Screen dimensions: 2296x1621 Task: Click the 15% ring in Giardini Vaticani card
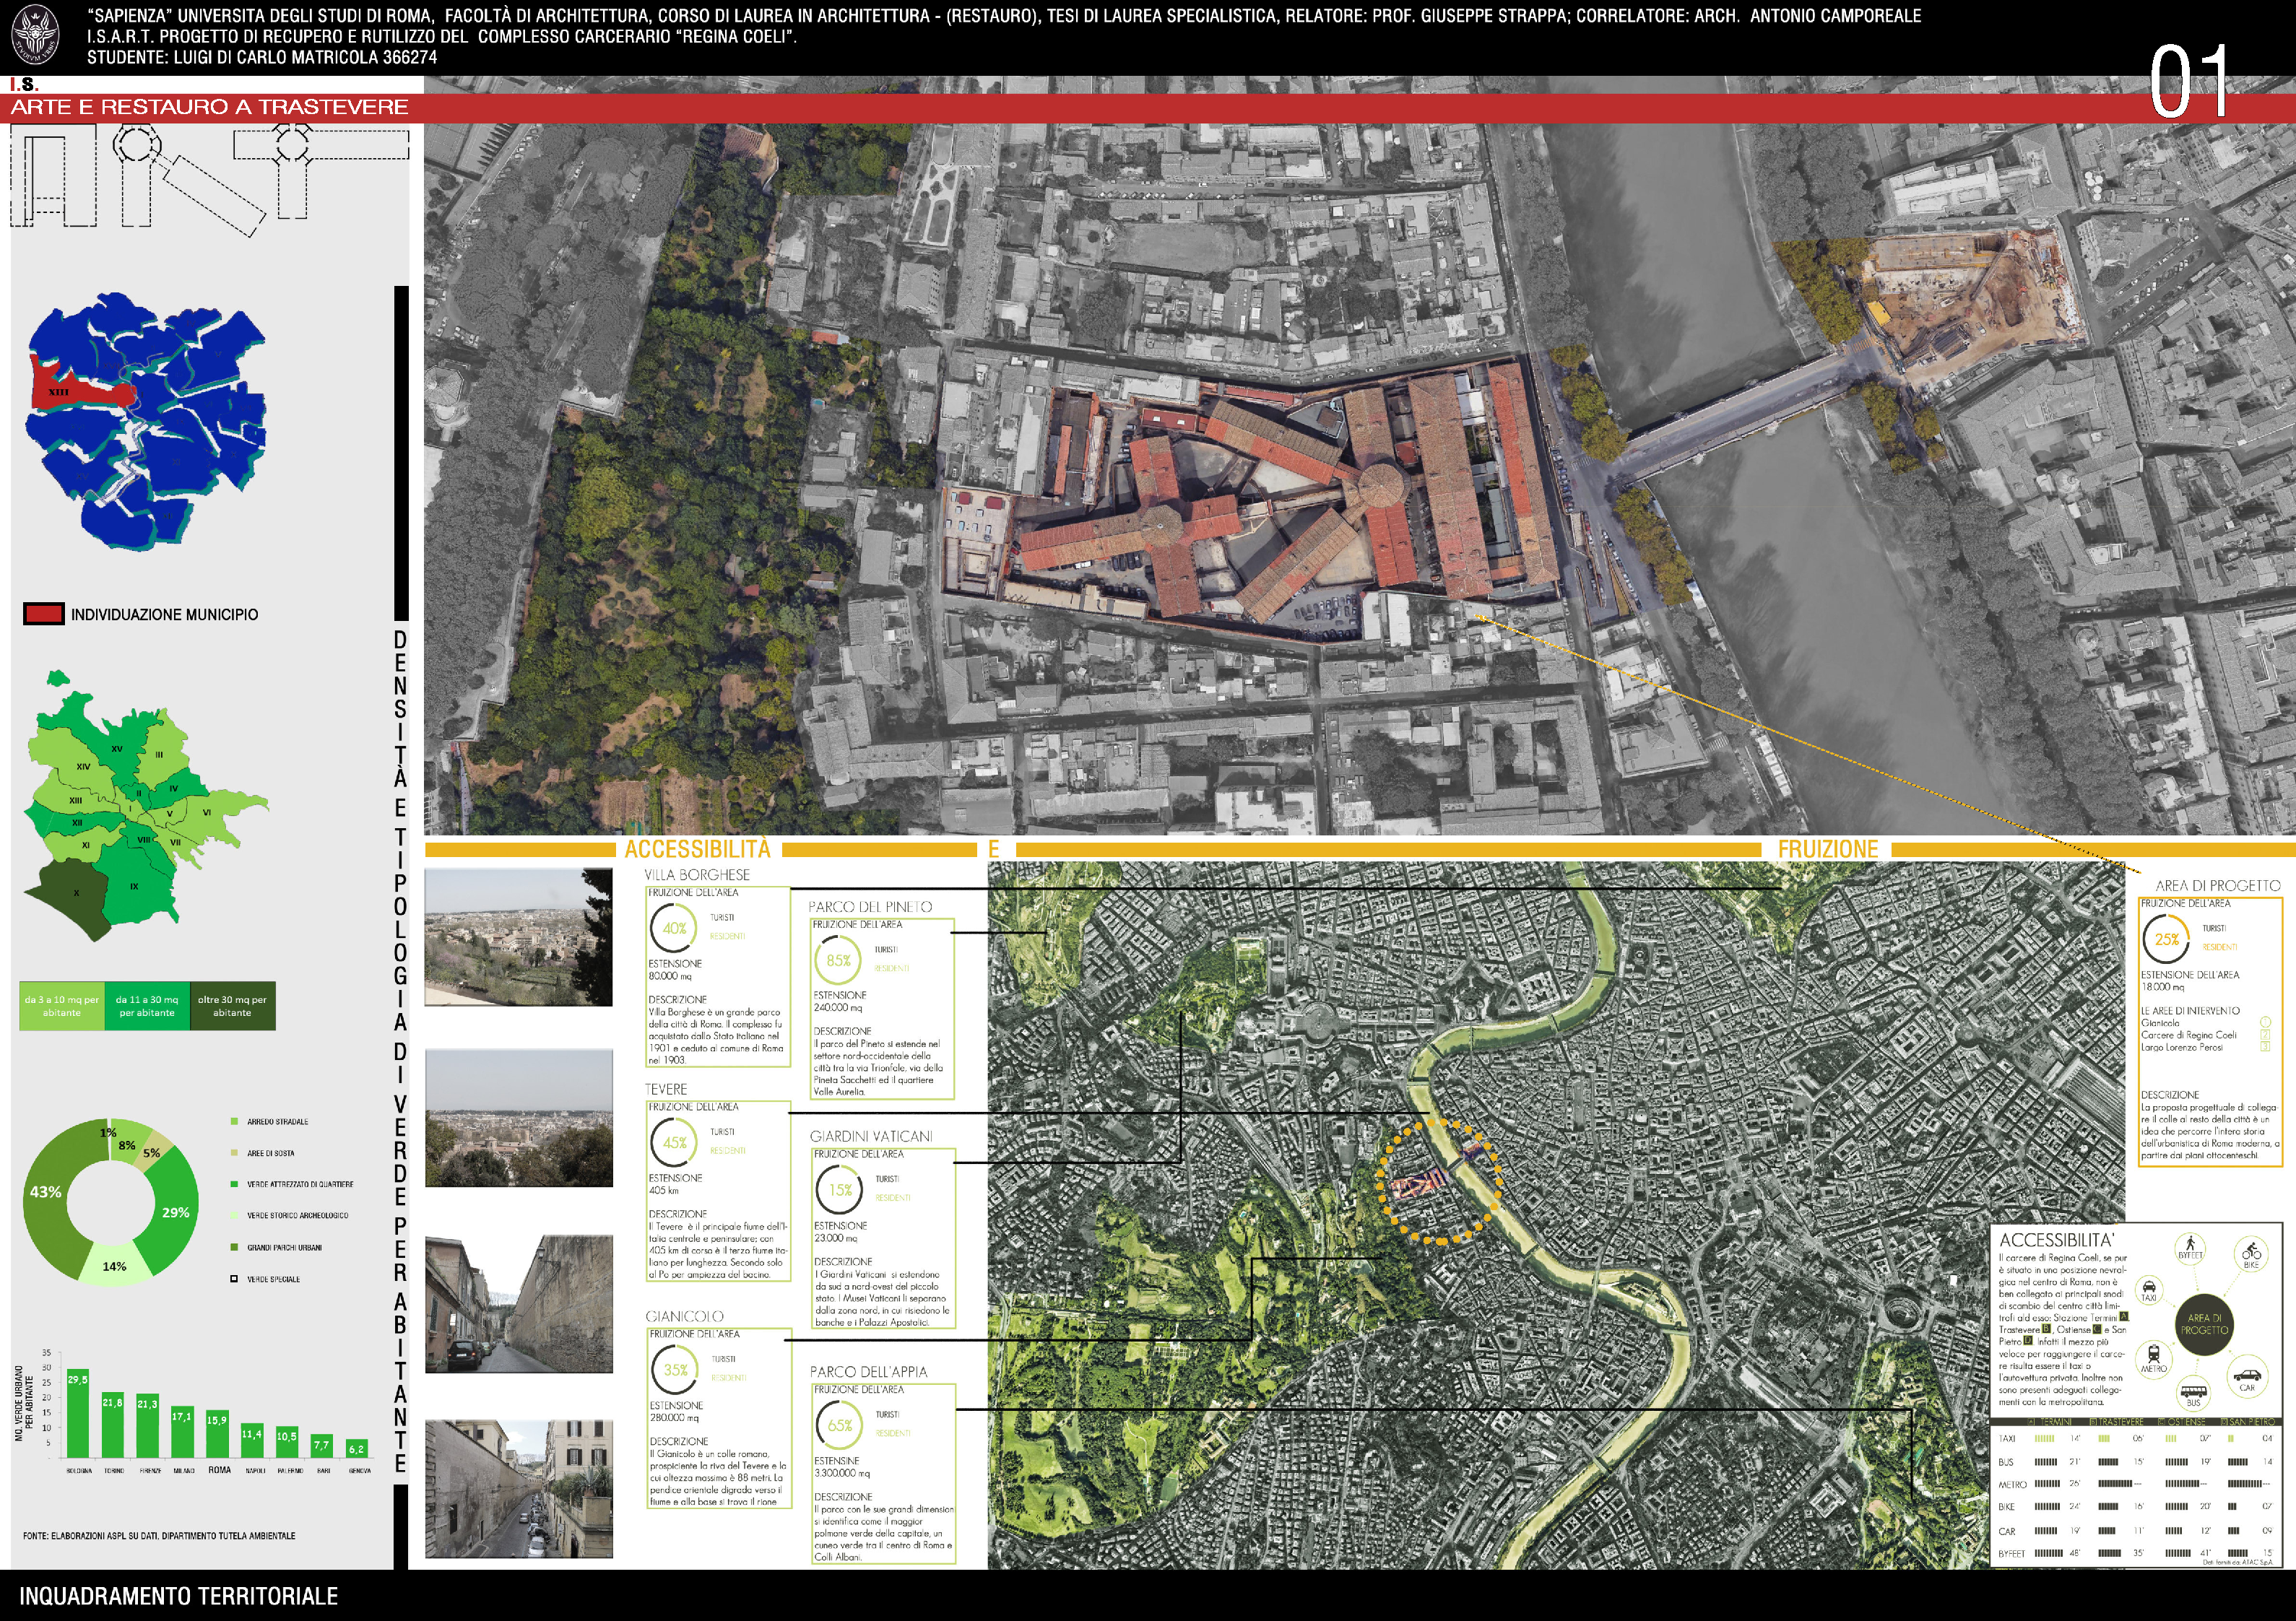(x=841, y=1190)
